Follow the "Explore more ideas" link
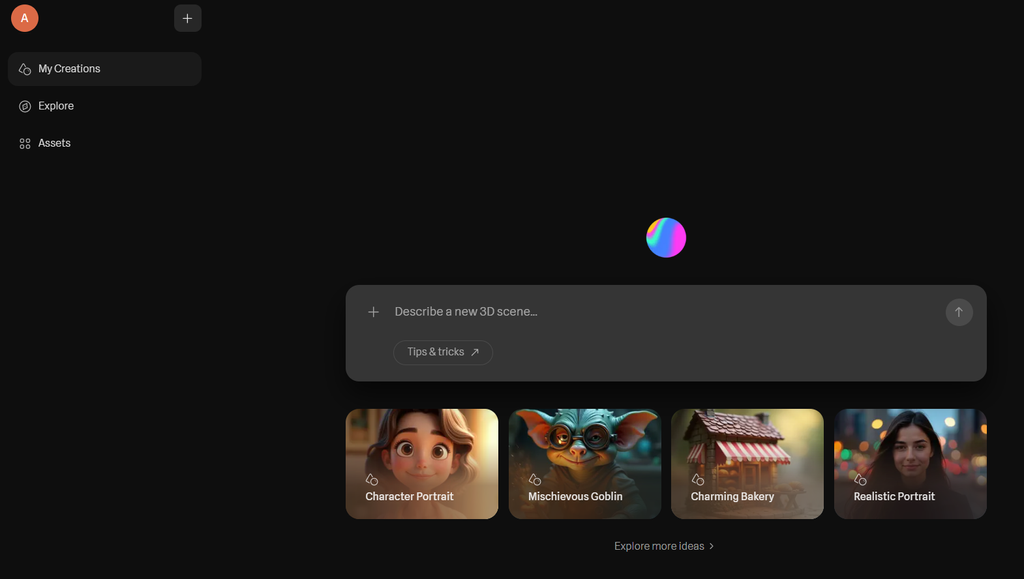The image size is (1024, 579). (x=659, y=546)
